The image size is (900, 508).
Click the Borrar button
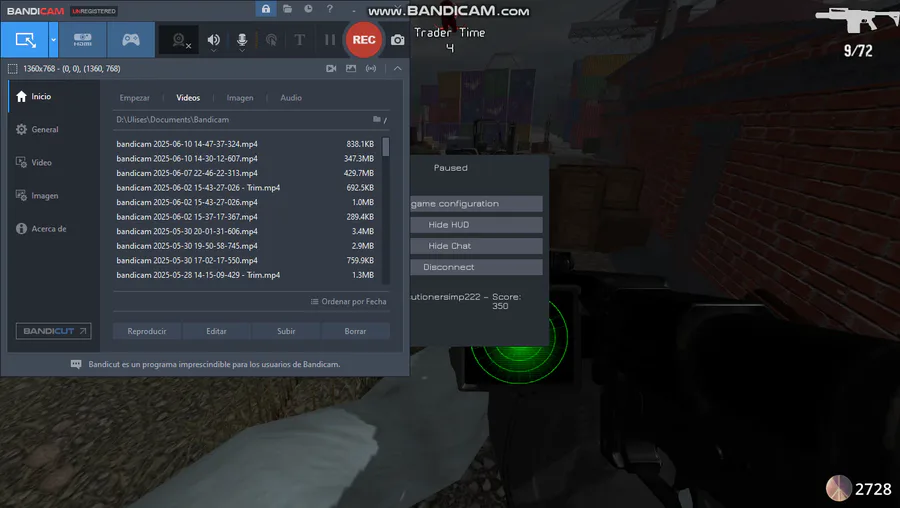click(x=355, y=331)
